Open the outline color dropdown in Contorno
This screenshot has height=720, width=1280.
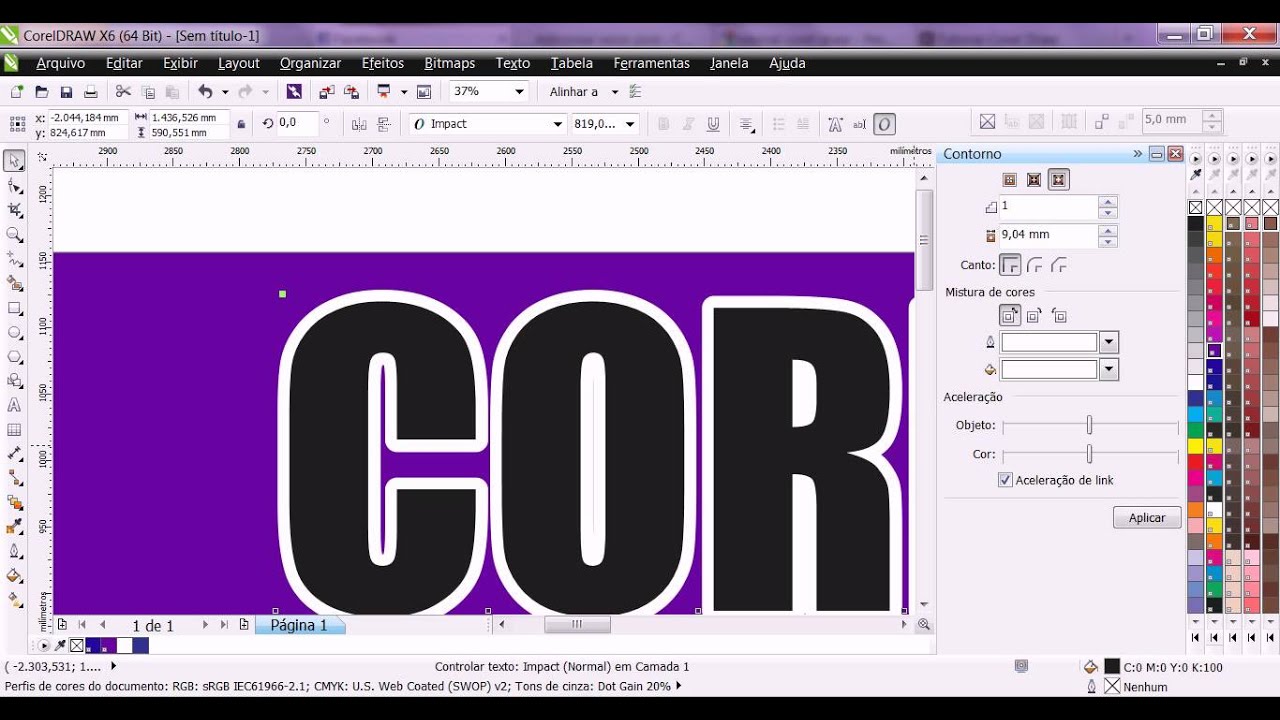[1108, 342]
